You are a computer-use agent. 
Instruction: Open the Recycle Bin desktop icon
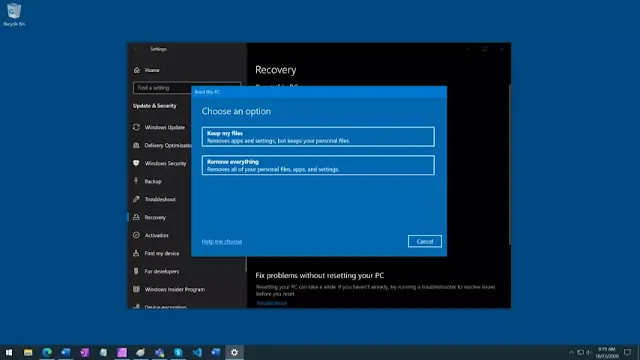tap(14, 15)
